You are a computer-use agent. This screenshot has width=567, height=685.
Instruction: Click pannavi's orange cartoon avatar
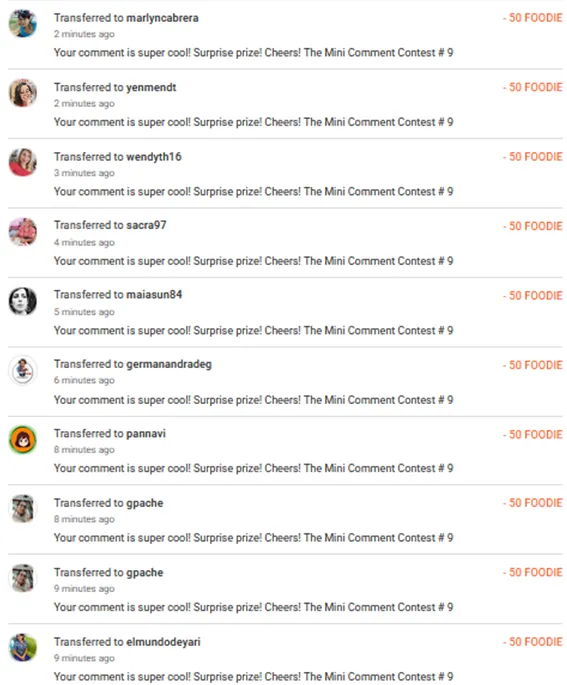(23, 440)
